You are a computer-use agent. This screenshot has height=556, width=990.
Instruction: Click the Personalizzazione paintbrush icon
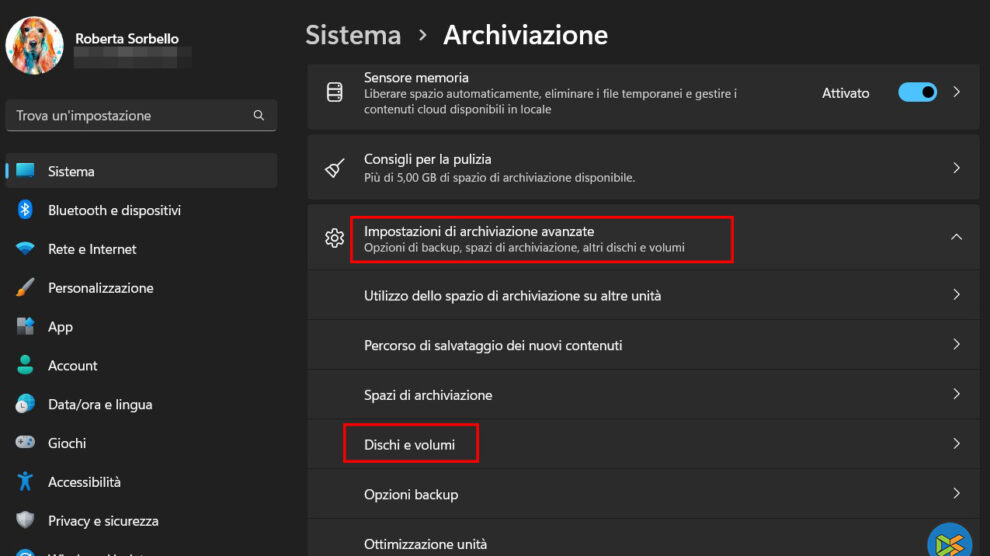[x=26, y=288]
